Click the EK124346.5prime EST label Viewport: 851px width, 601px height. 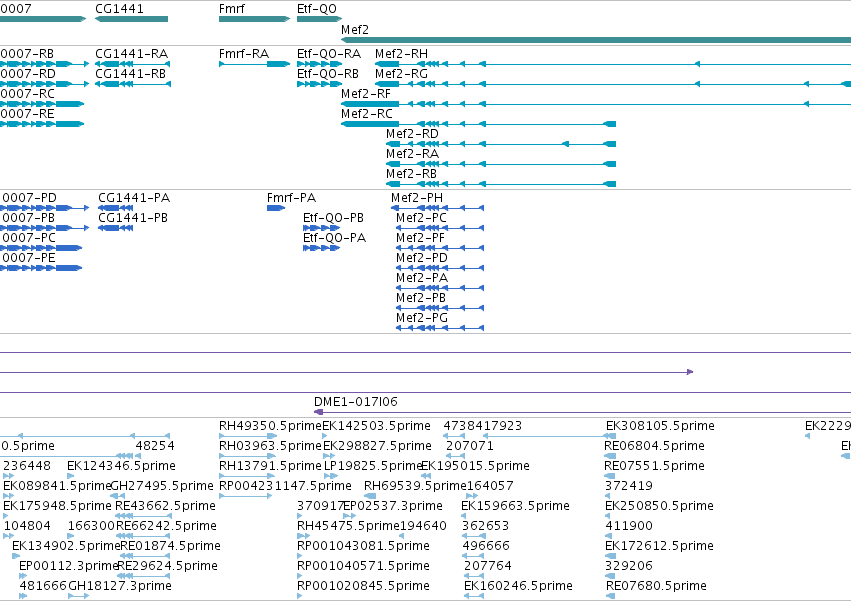(122, 466)
